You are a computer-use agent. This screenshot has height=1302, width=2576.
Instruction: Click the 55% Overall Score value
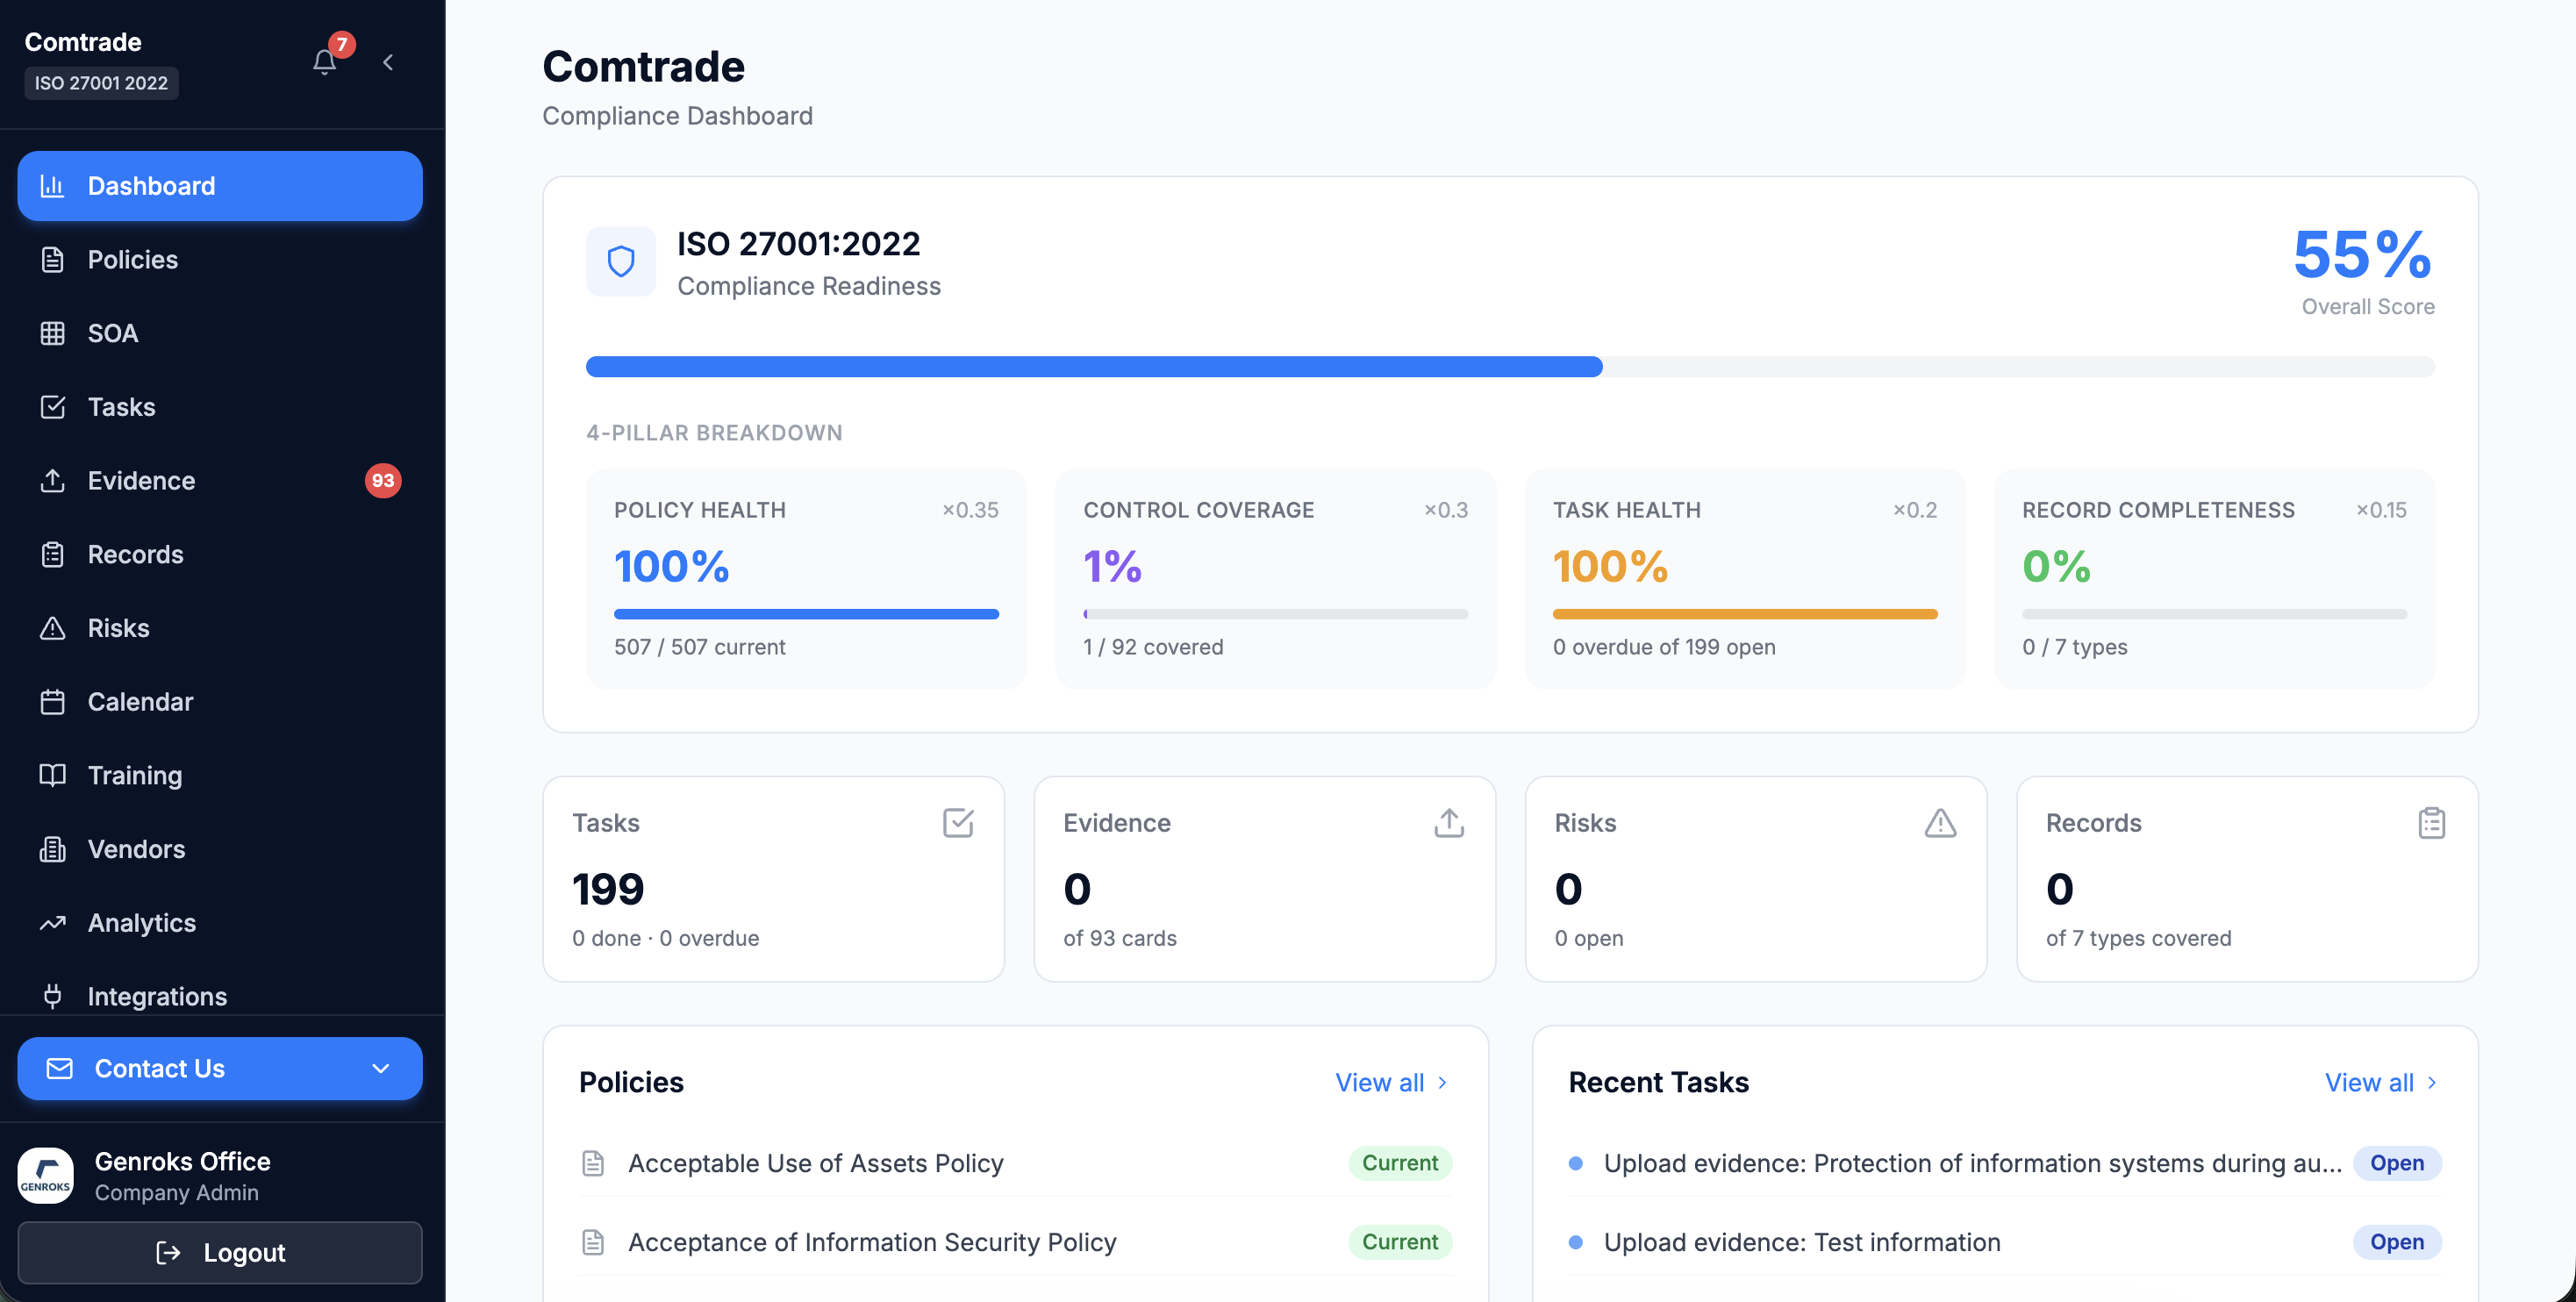tap(2362, 254)
